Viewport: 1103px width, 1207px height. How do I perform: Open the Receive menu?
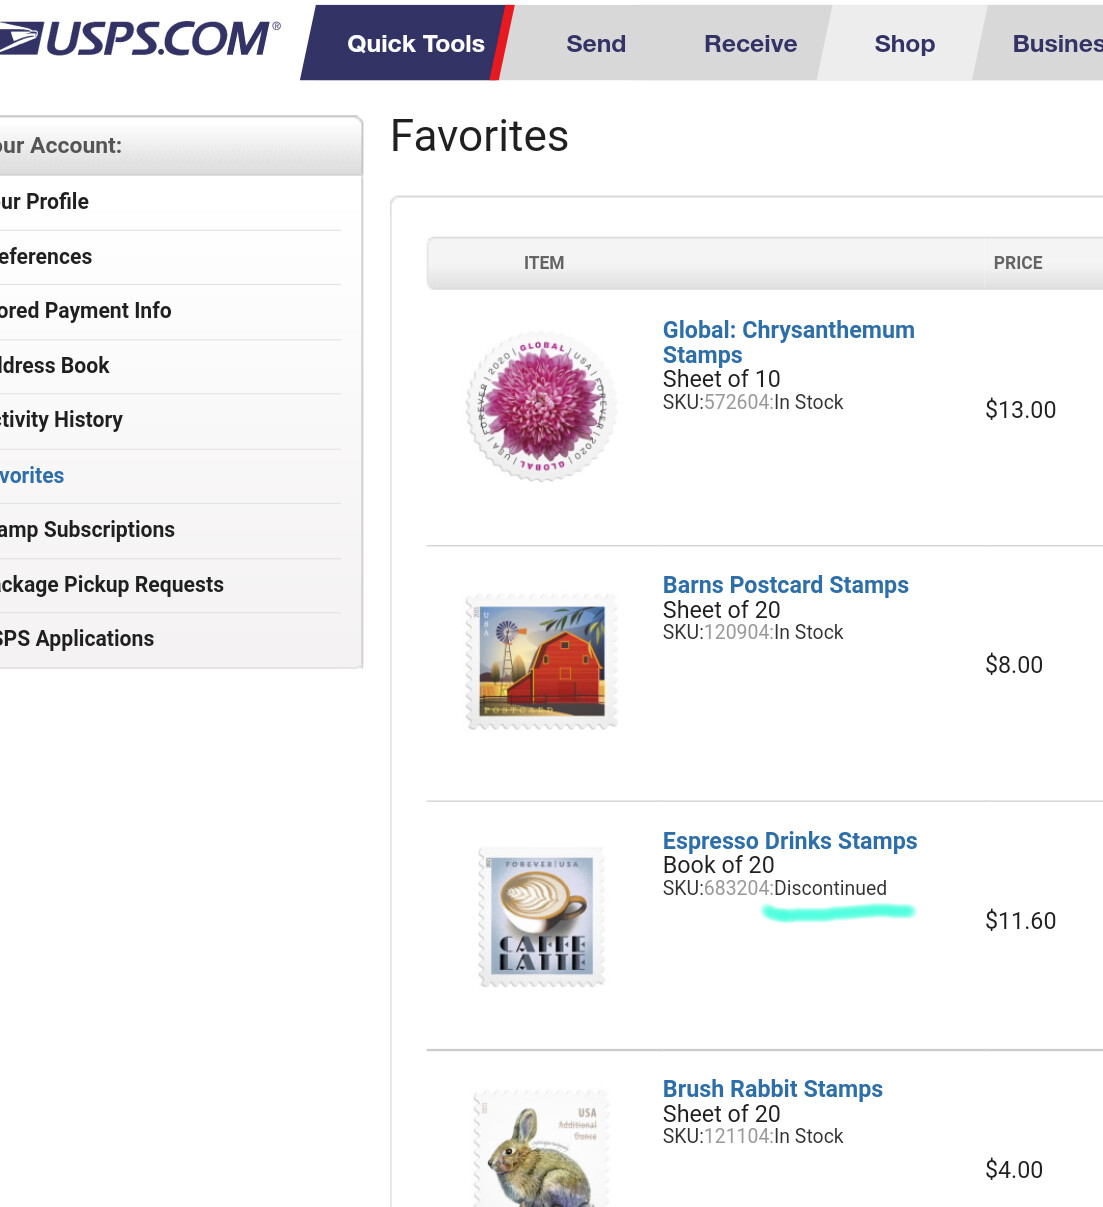pyautogui.click(x=750, y=44)
